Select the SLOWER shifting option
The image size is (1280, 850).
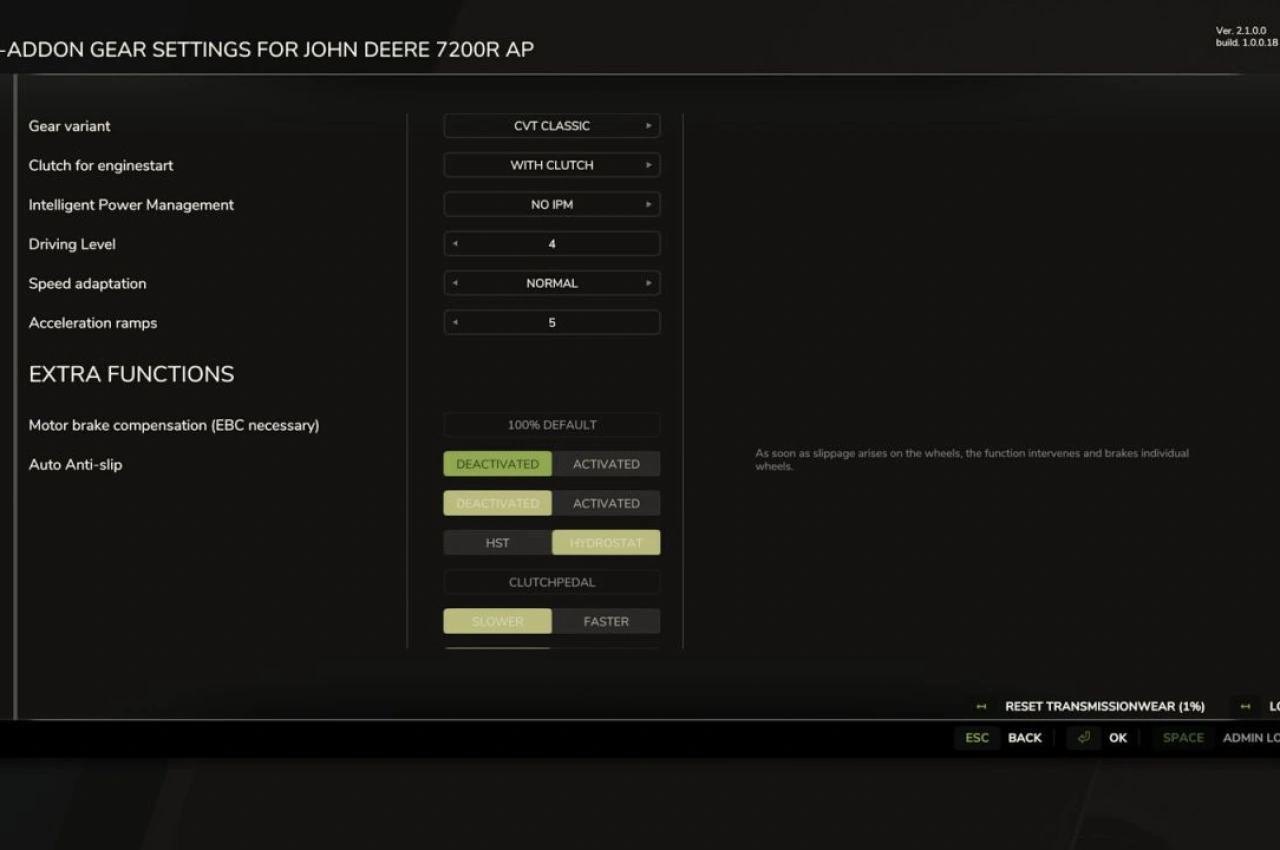[497, 621]
